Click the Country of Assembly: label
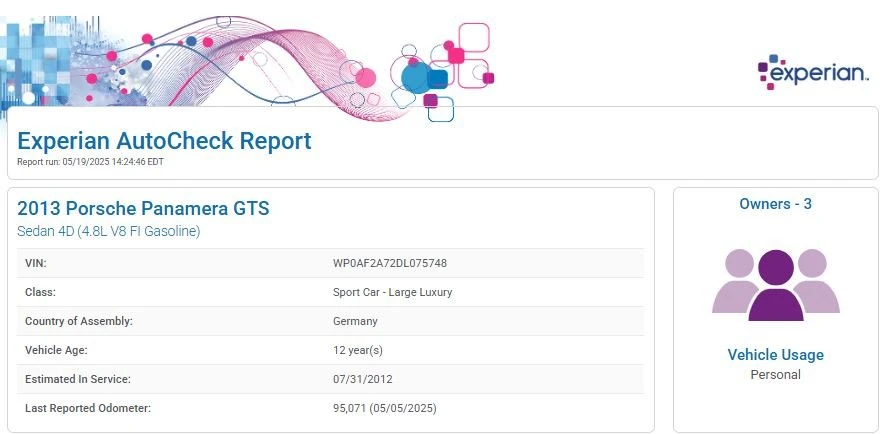Viewport: 894px width, 434px height. tap(79, 321)
